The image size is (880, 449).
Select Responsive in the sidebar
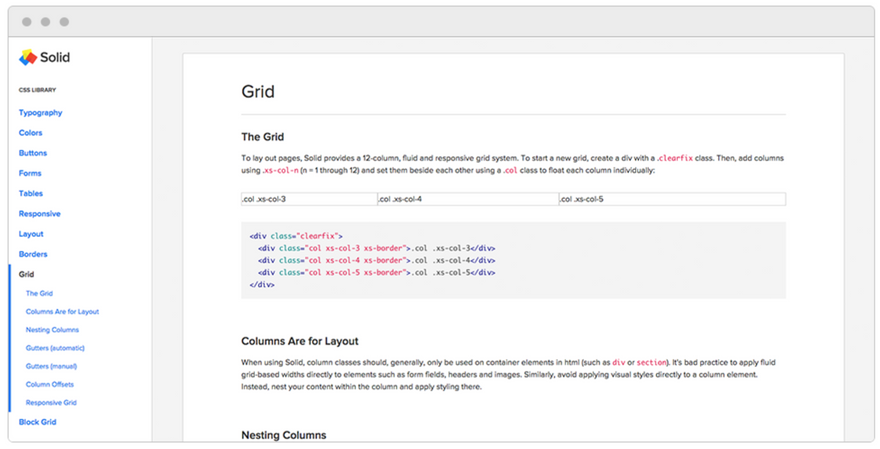click(x=39, y=214)
